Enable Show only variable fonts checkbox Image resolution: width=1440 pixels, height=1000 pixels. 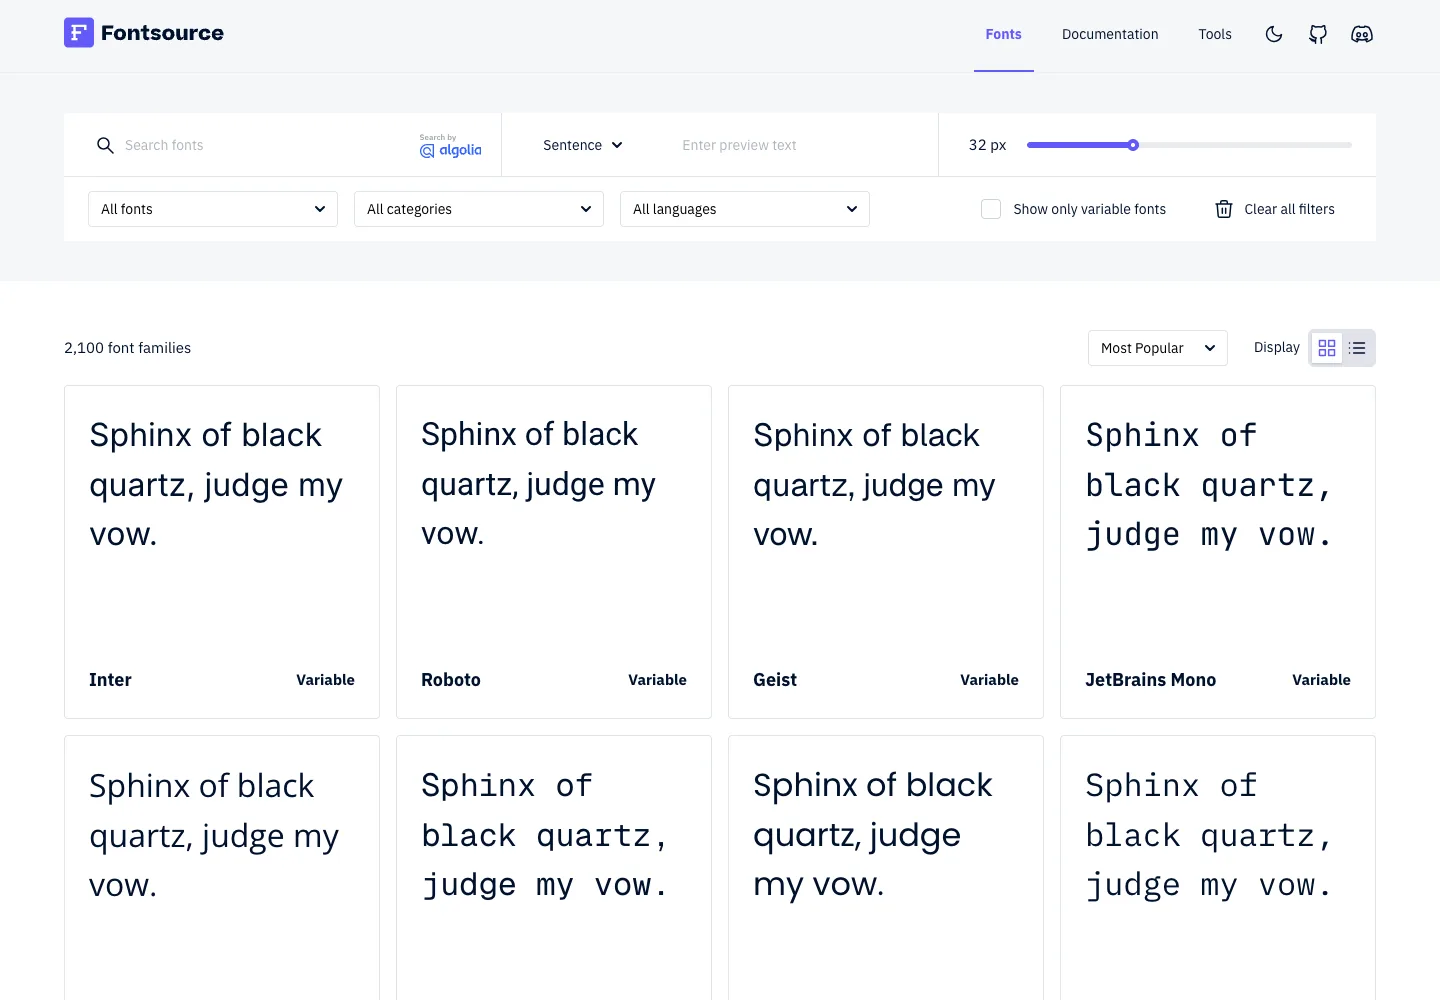coord(991,209)
